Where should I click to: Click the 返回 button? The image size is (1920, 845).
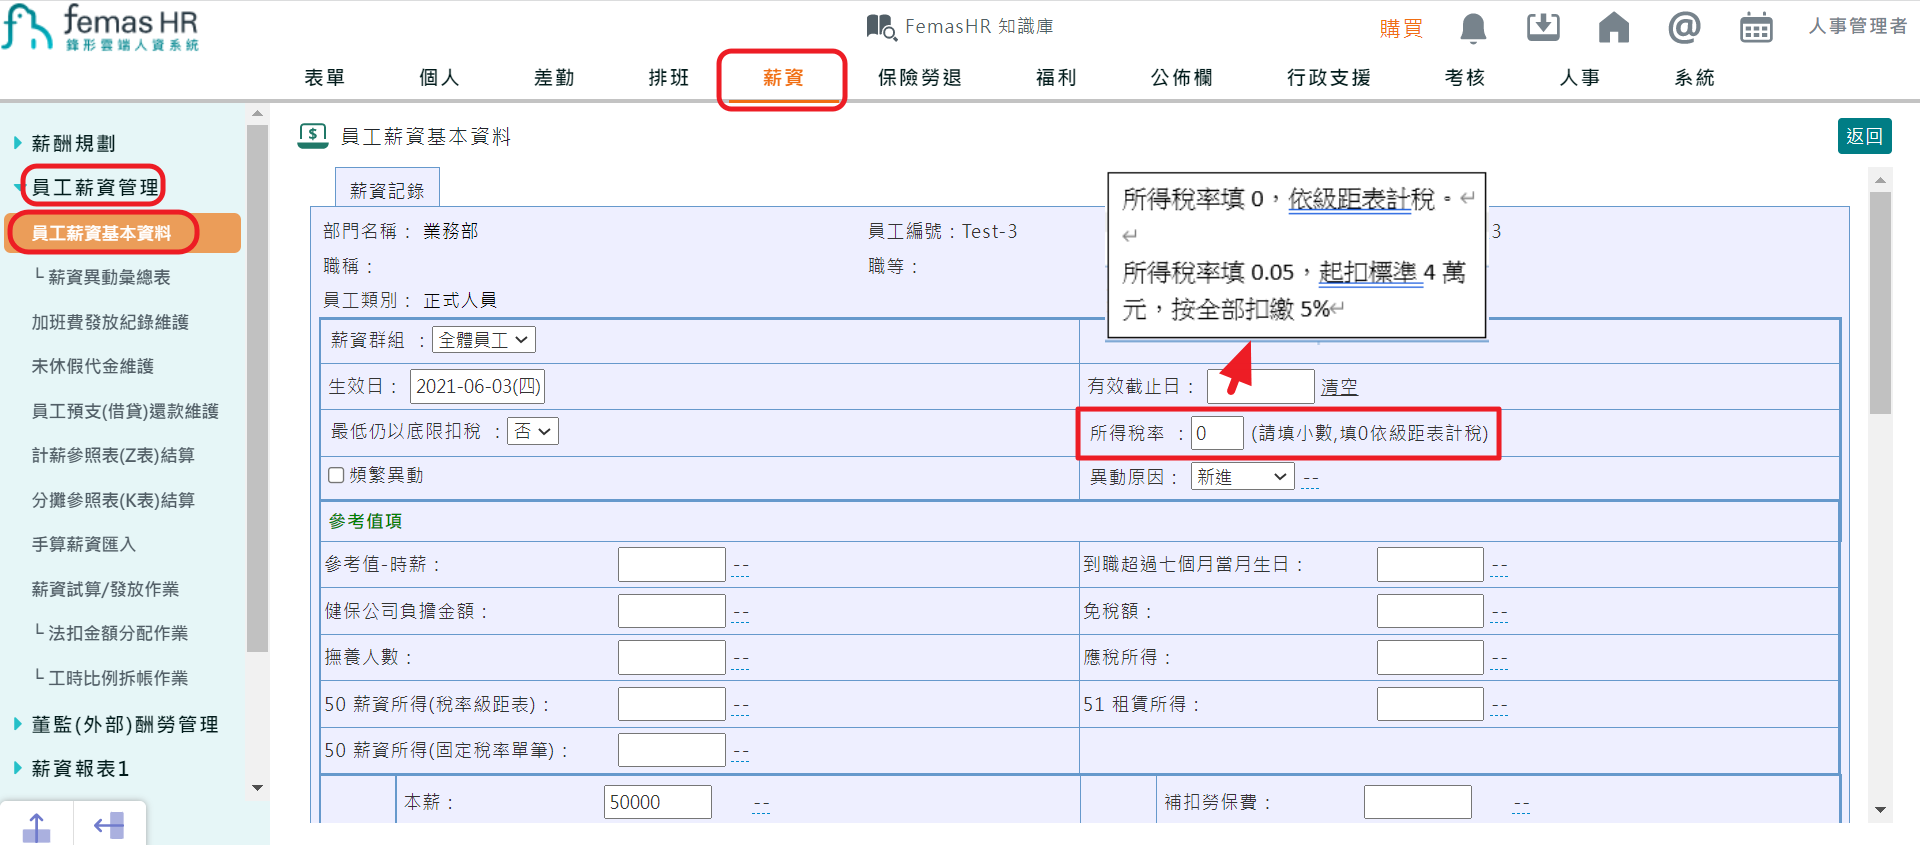[1864, 136]
